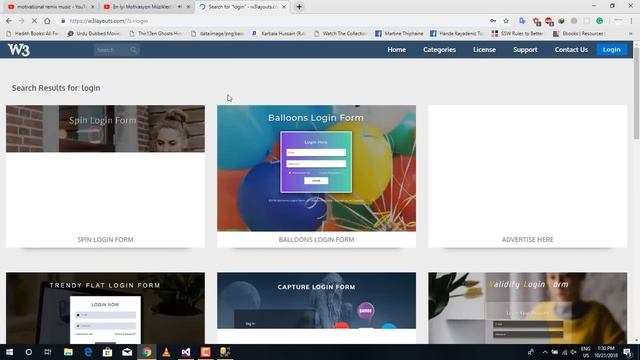Screen dimensions: 640x360
Task: Switch to motivational remix music YouTube tab
Action: pos(51,7)
